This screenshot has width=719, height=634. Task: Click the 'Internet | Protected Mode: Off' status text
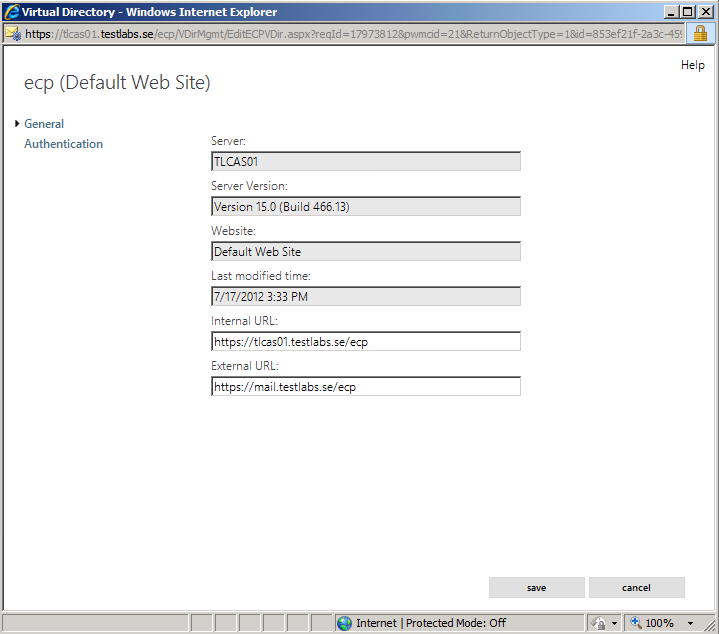431,623
